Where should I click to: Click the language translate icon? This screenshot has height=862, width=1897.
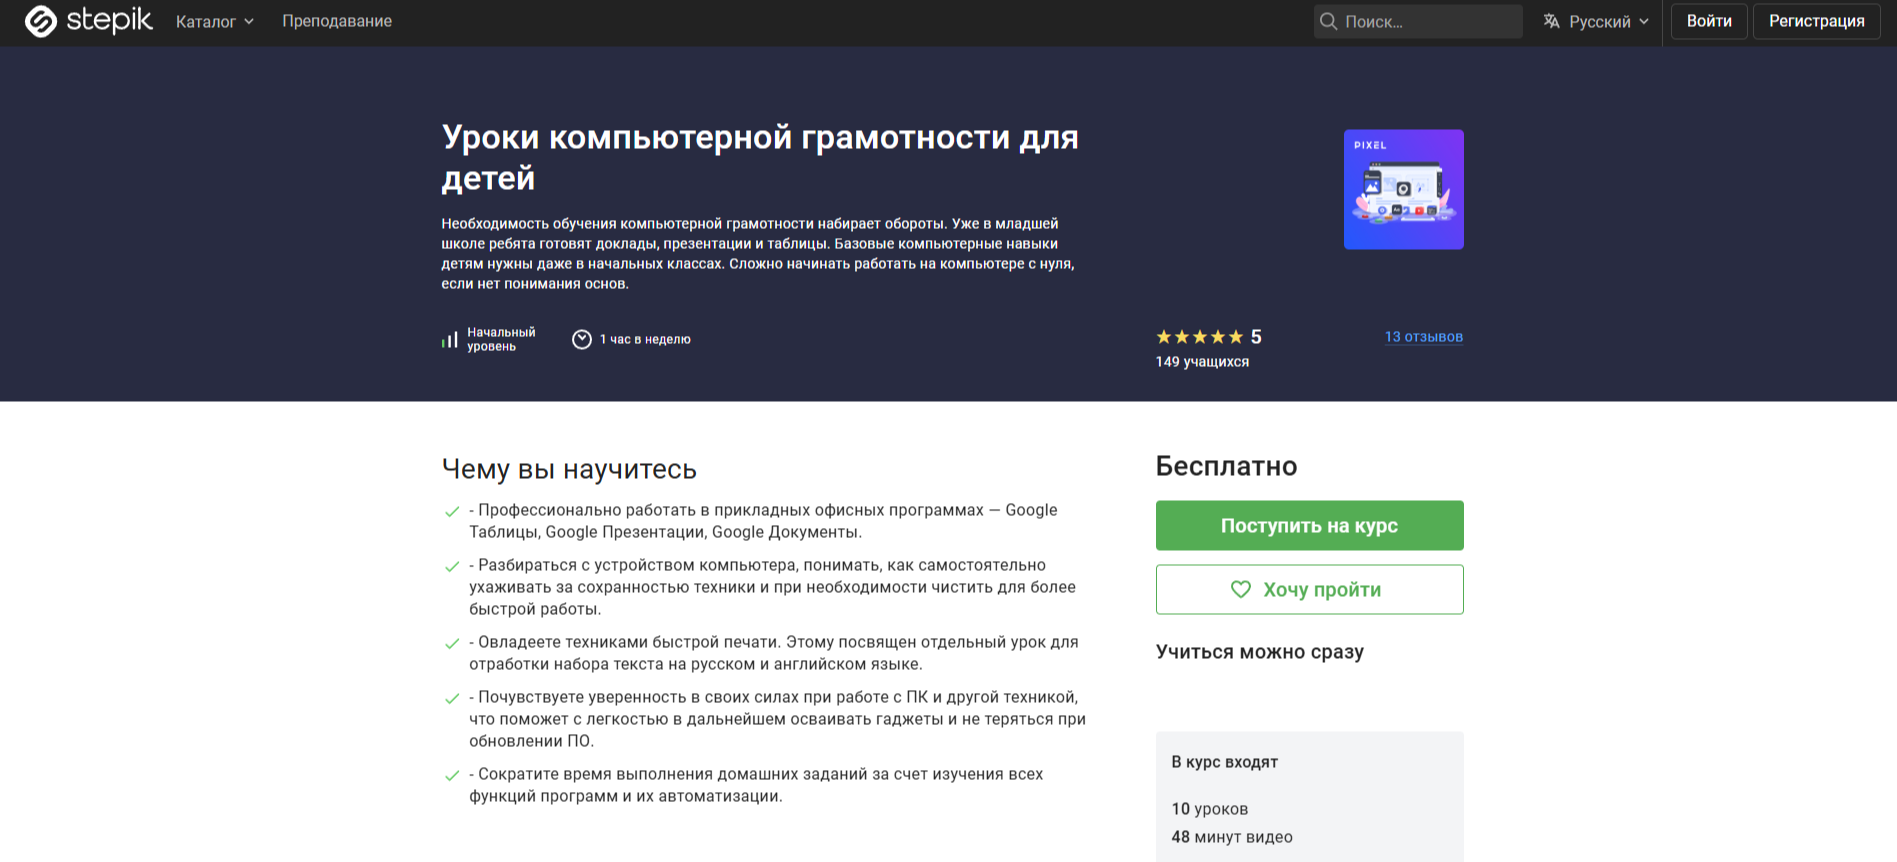click(x=1551, y=21)
